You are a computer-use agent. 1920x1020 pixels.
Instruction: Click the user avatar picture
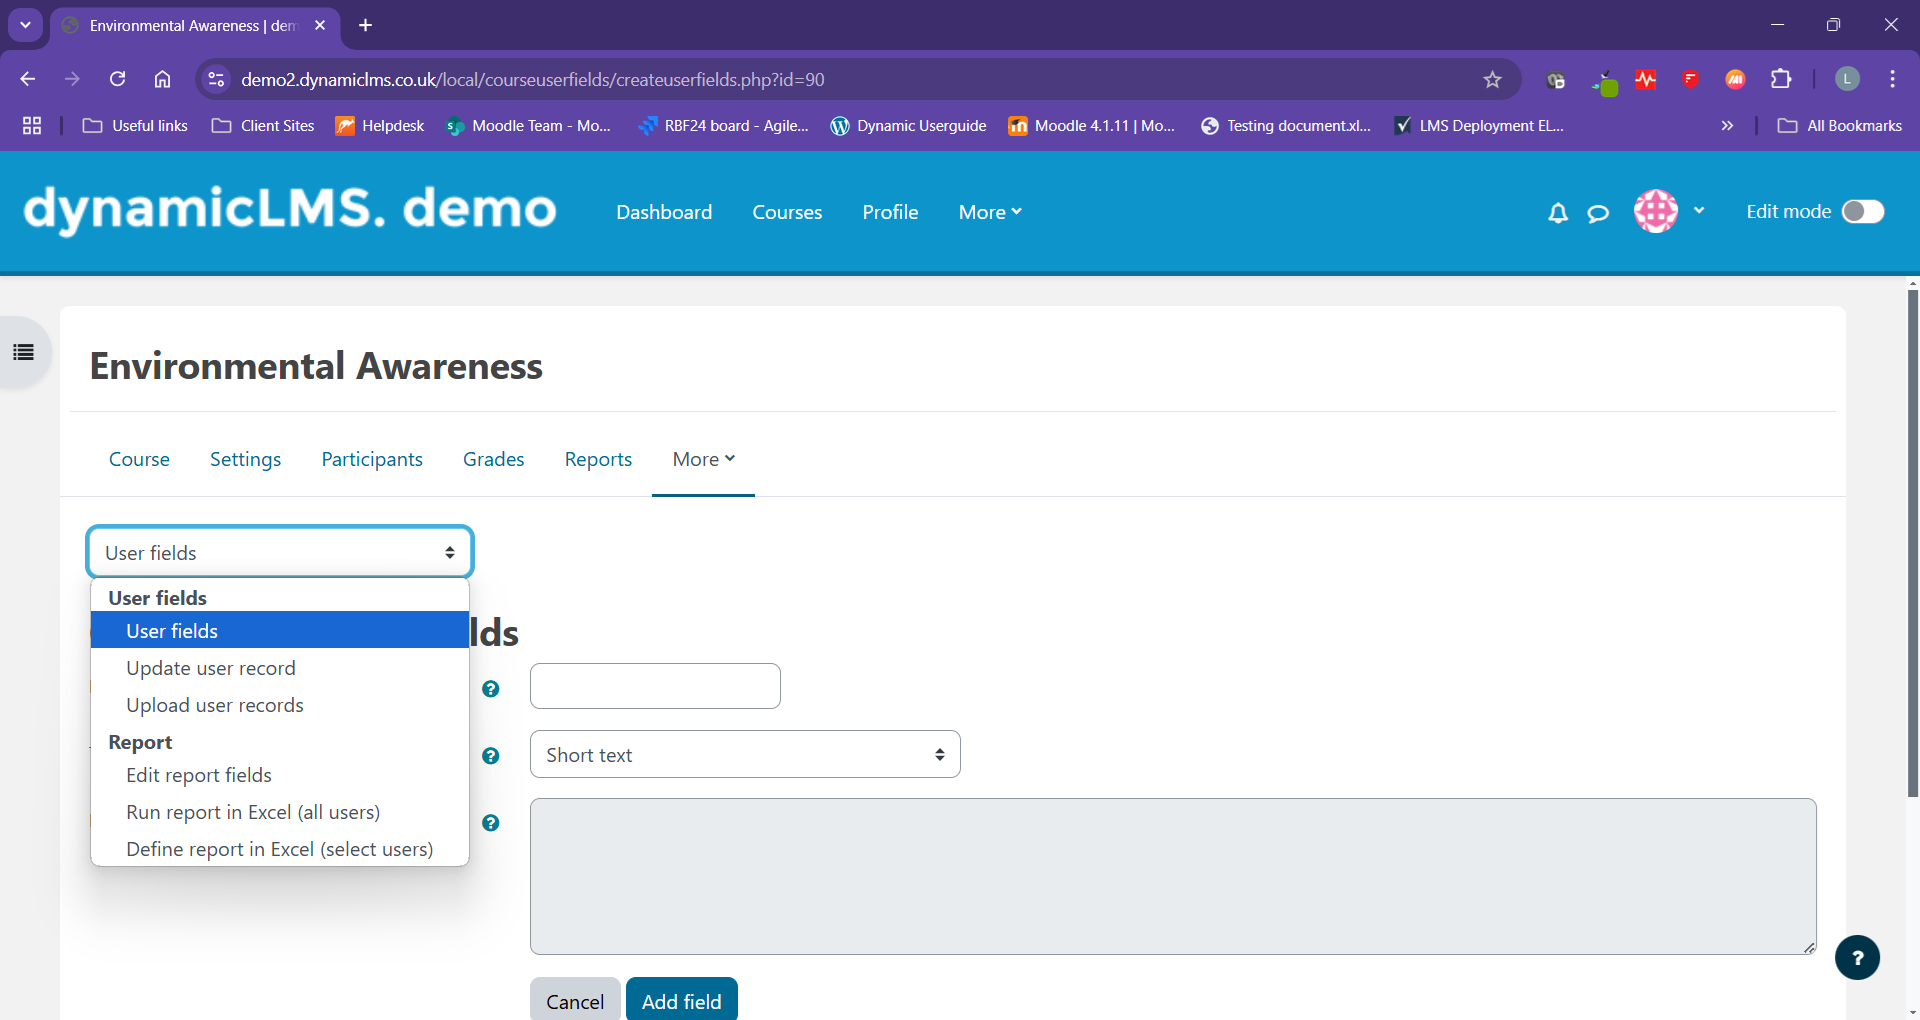pos(1656,211)
